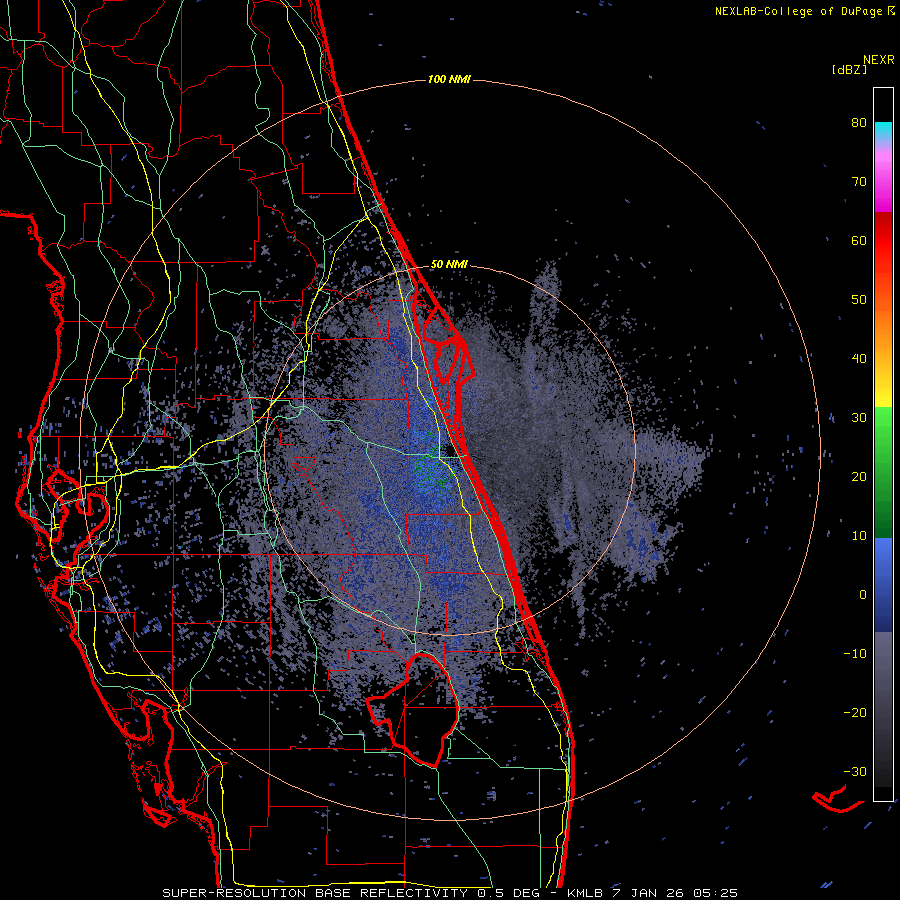Click the red island outline in the bottom right corner
Screen dimensions: 900x900
(838, 798)
